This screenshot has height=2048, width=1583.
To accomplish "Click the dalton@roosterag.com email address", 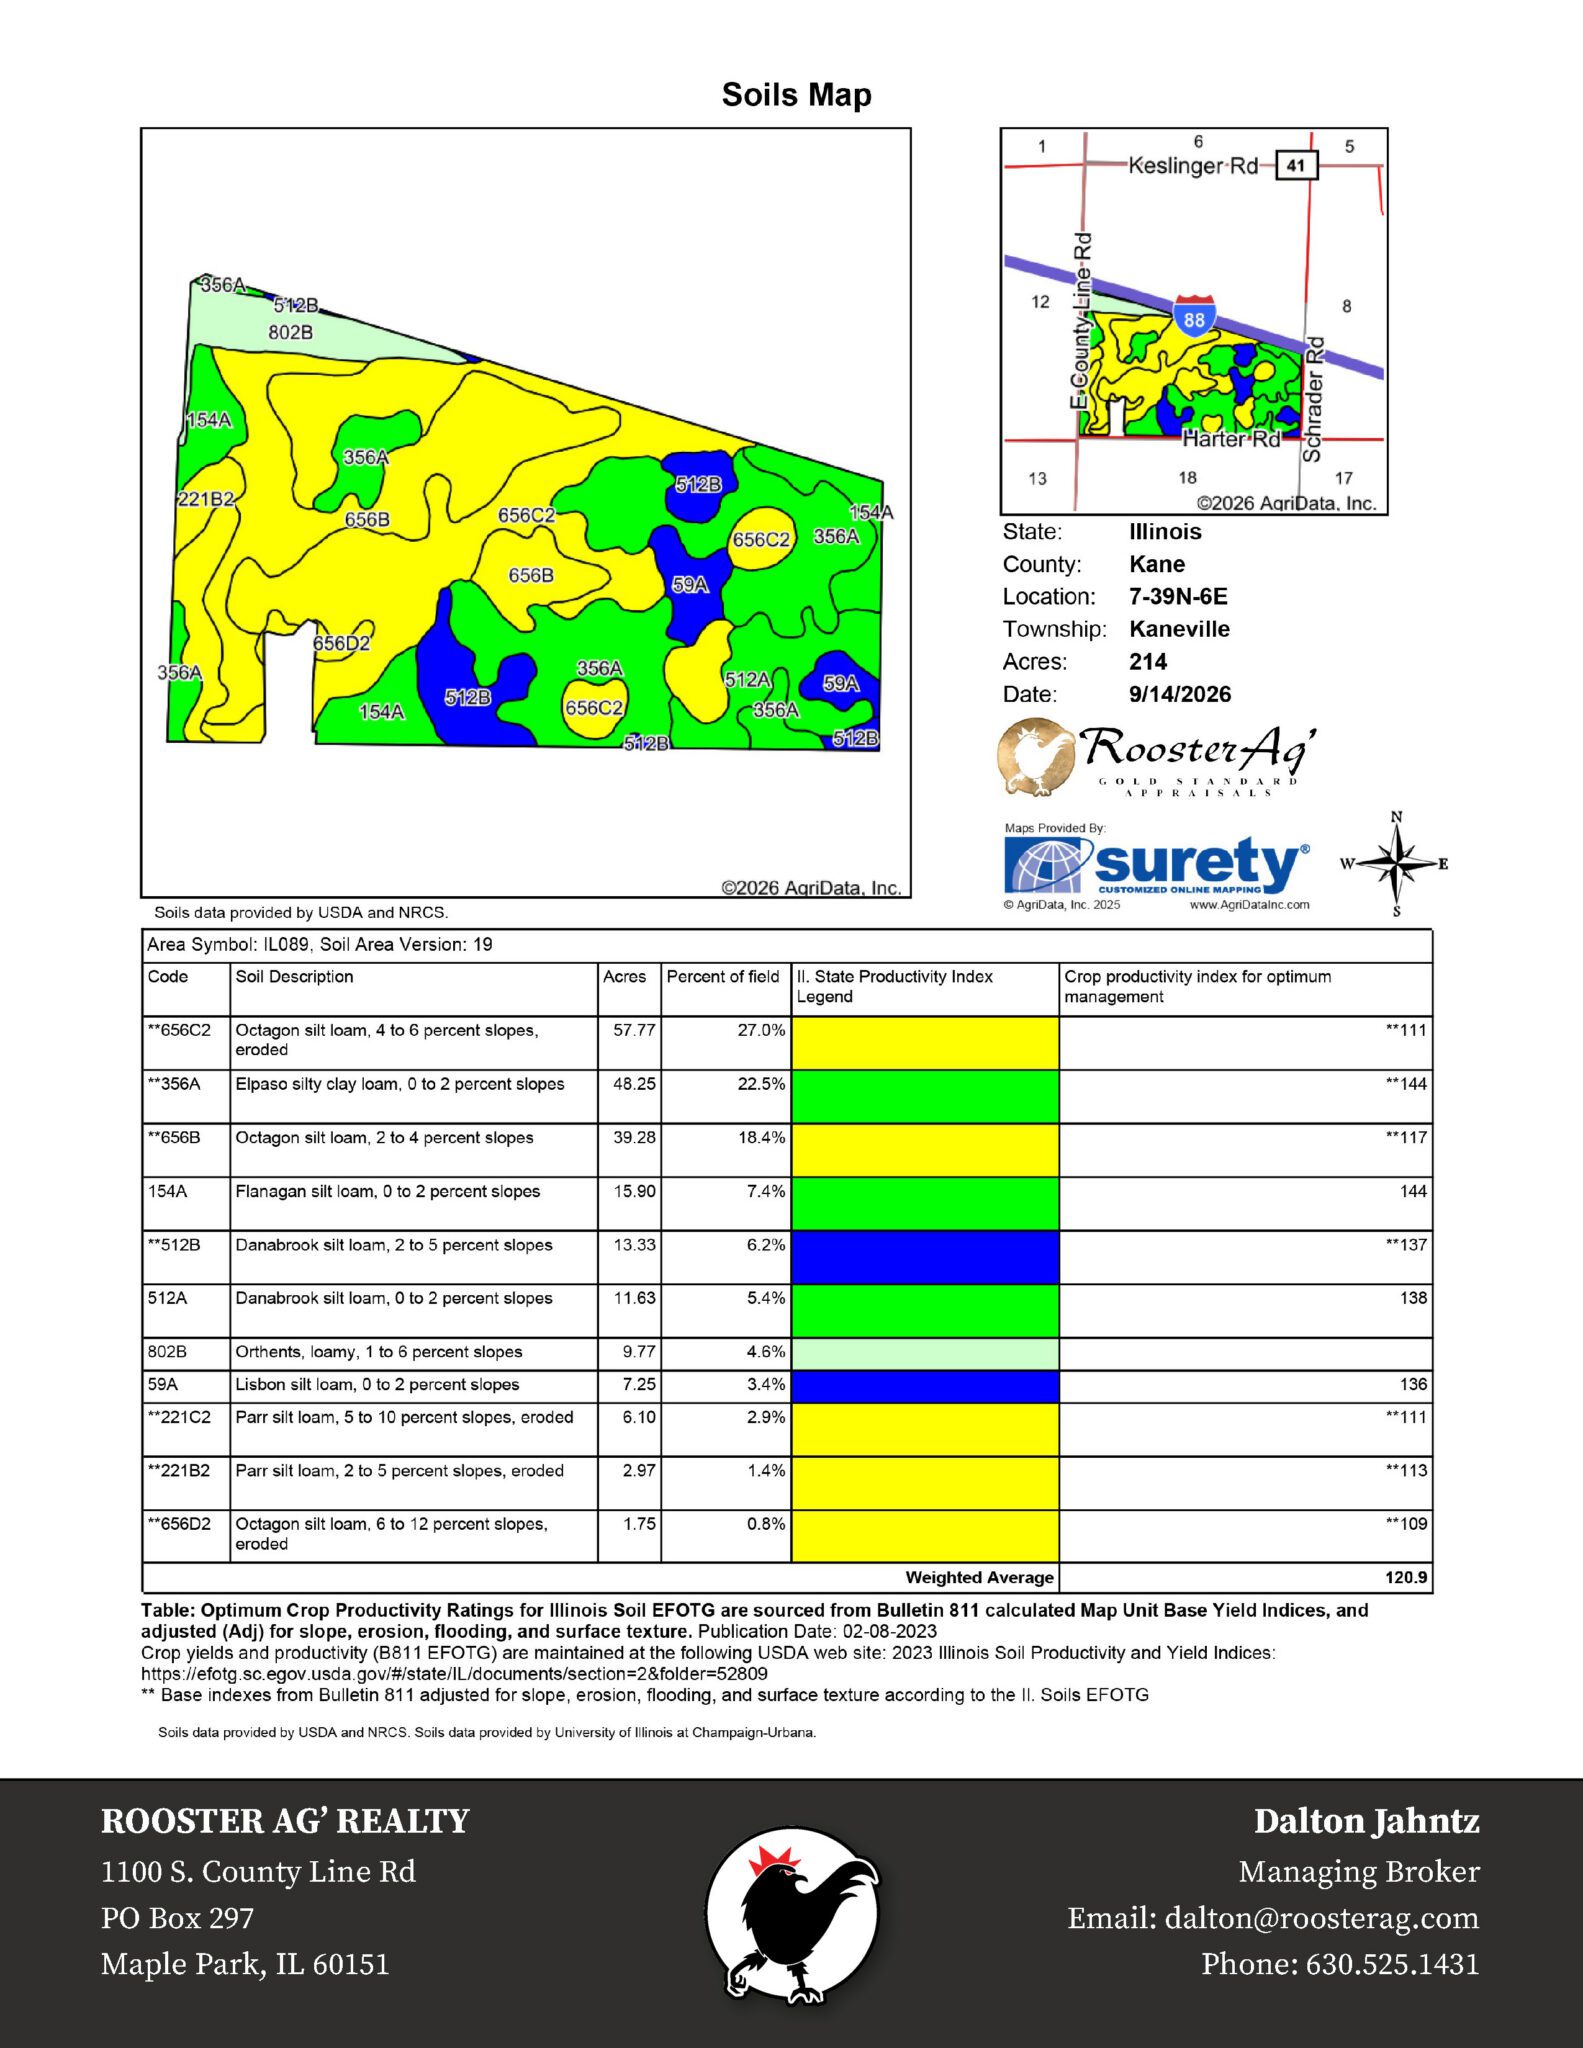I will point(1321,1918).
